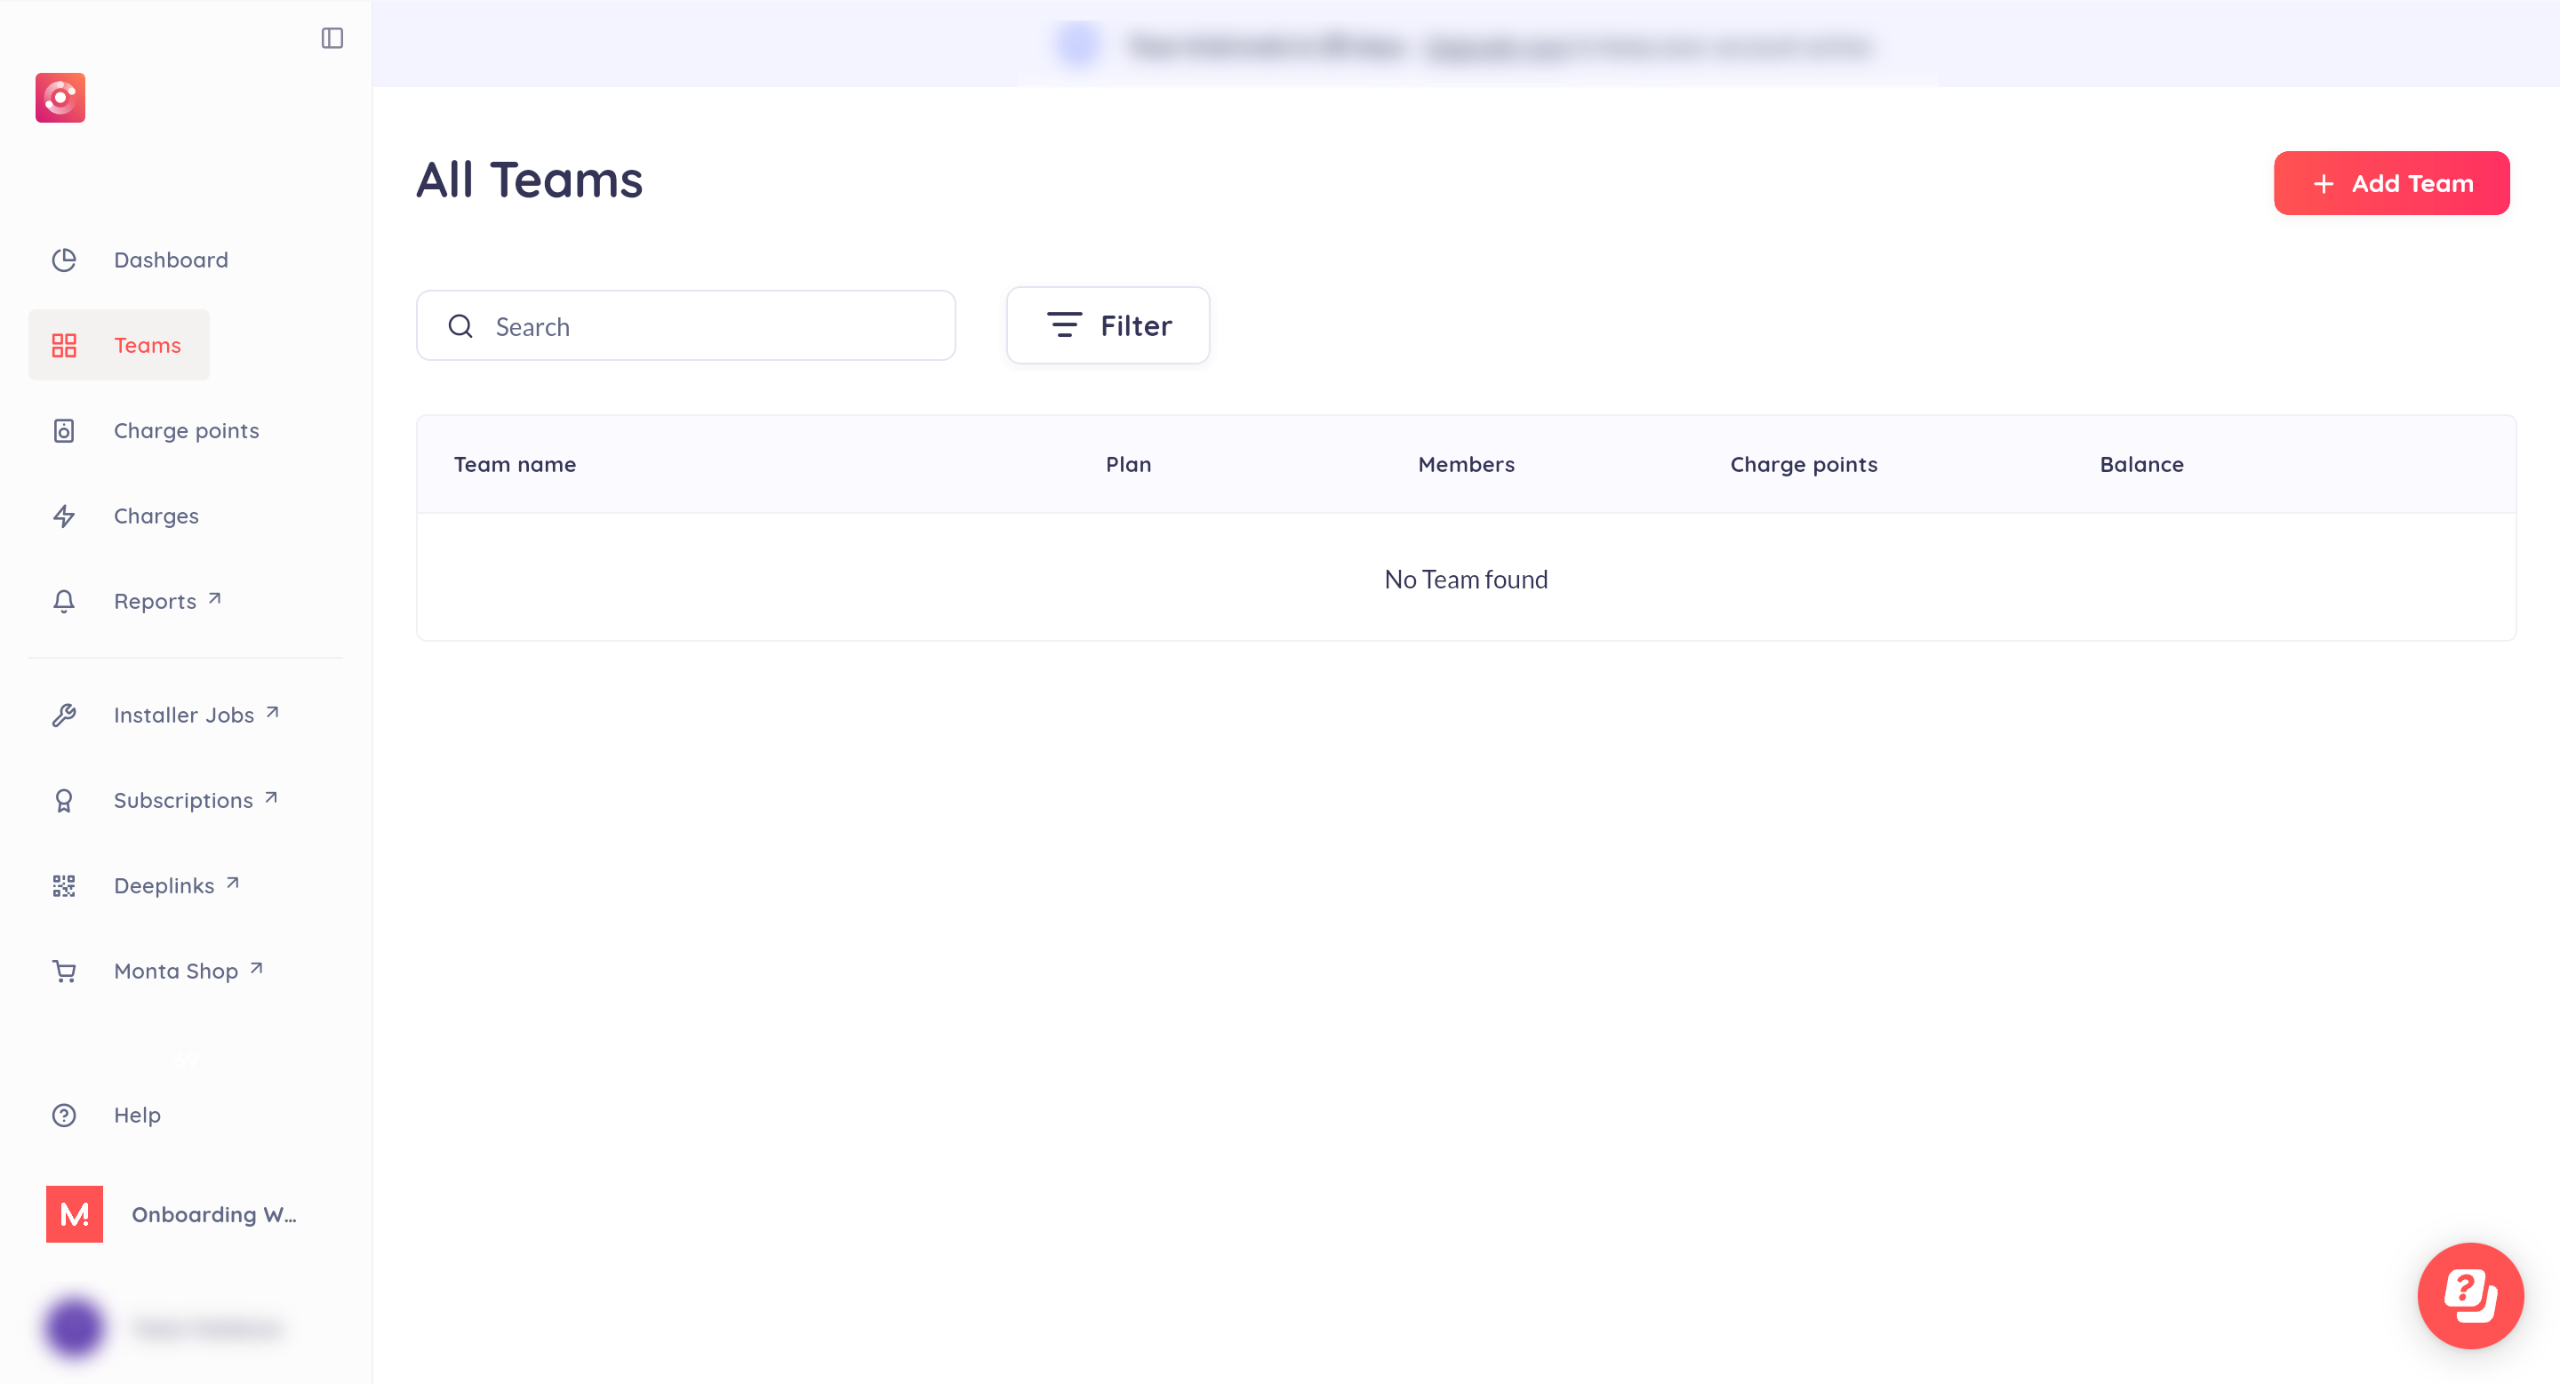Viewport: 2560px width, 1384px height.
Task: Open support chat bubble icon
Action: click(x=2470, y=1295)
